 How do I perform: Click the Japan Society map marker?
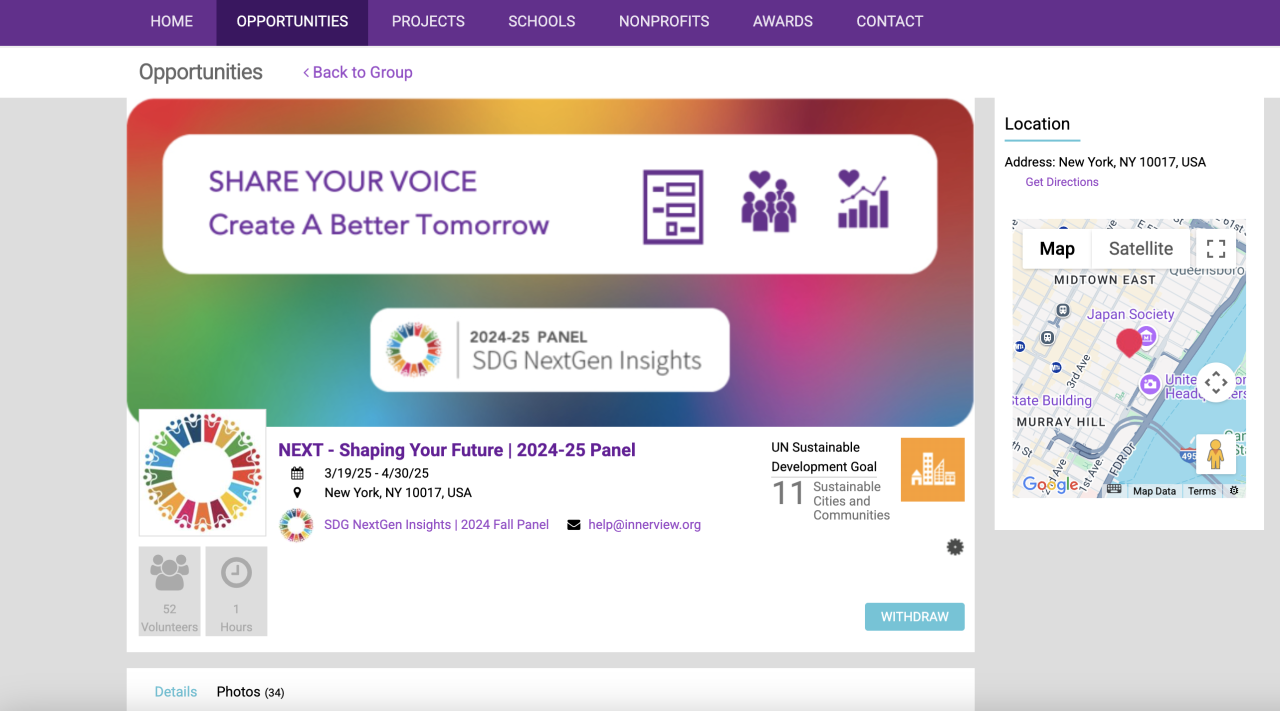[x=1147, y=337]
